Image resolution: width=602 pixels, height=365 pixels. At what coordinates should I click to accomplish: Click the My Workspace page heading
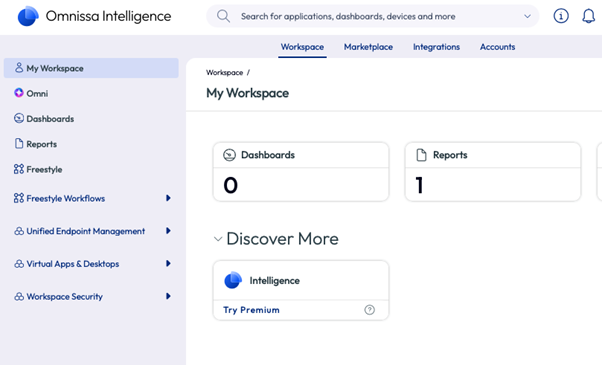(248, 93)
